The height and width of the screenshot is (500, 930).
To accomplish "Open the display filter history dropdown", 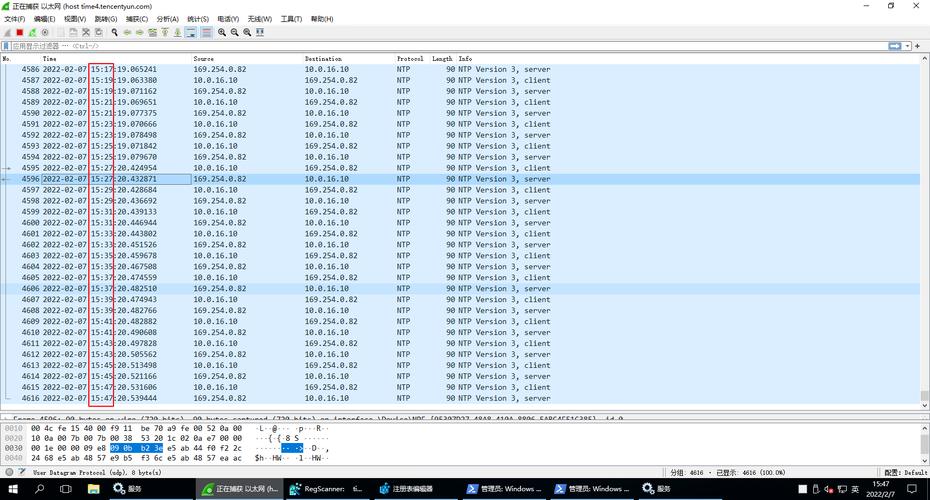I will [x=907, y=46].
